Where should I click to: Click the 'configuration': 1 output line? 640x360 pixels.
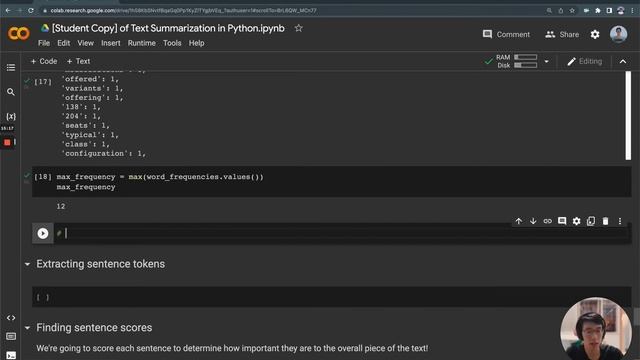pyautogui.click(x=104, y=153)
